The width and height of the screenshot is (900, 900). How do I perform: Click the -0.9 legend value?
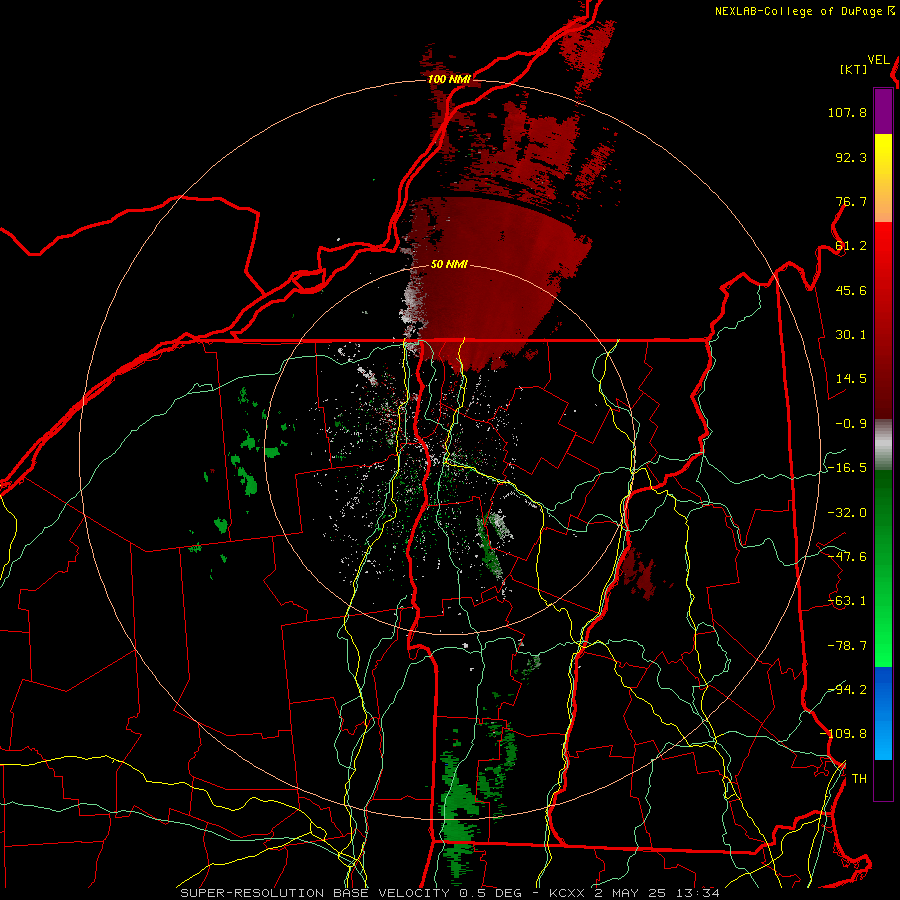pyautogui.click(x=851, y=424)
